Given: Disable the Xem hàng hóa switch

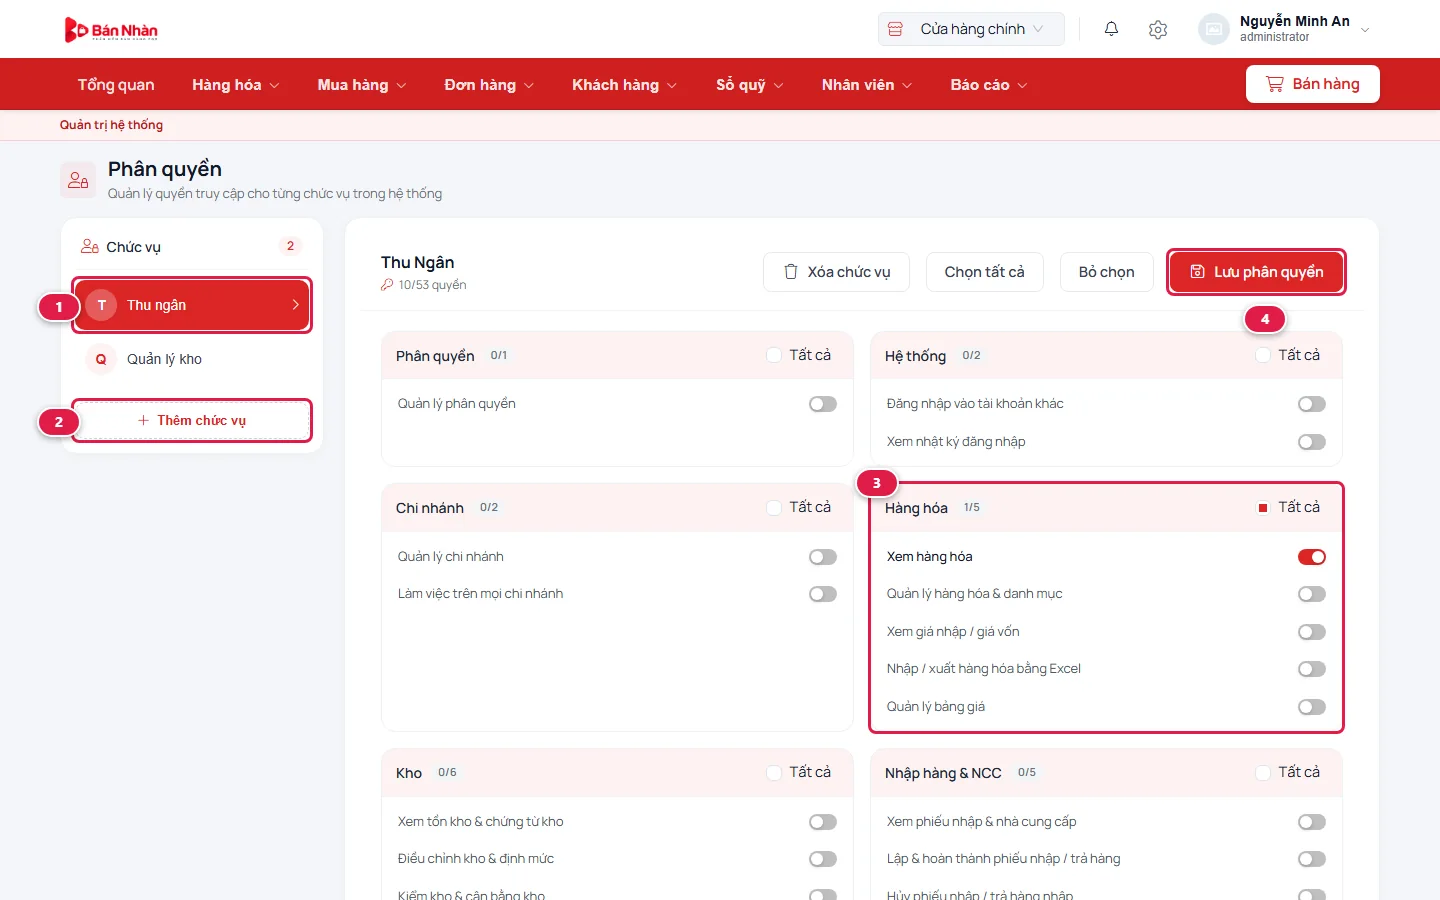Looking at the screenshot, I should click(1312, 557).
